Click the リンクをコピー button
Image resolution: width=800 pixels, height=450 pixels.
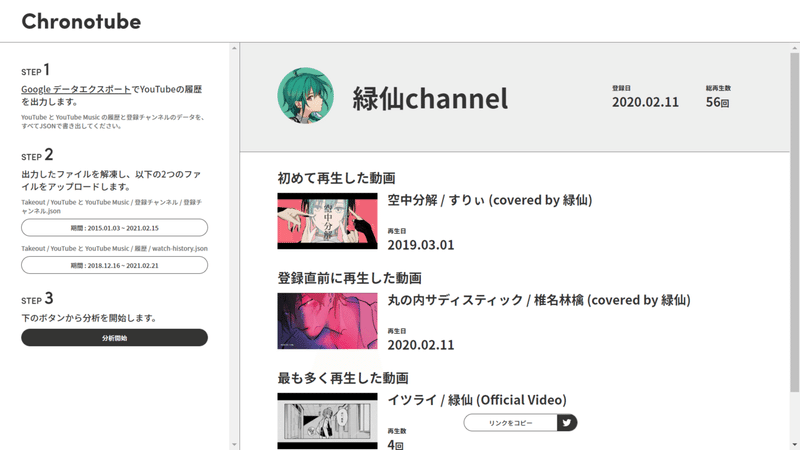[510, 422]
